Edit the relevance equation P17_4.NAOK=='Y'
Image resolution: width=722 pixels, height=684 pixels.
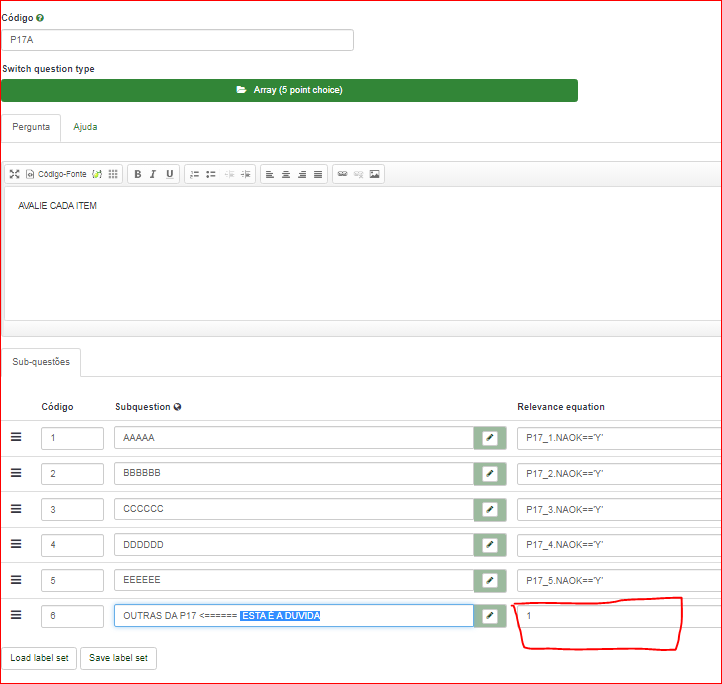619,545
